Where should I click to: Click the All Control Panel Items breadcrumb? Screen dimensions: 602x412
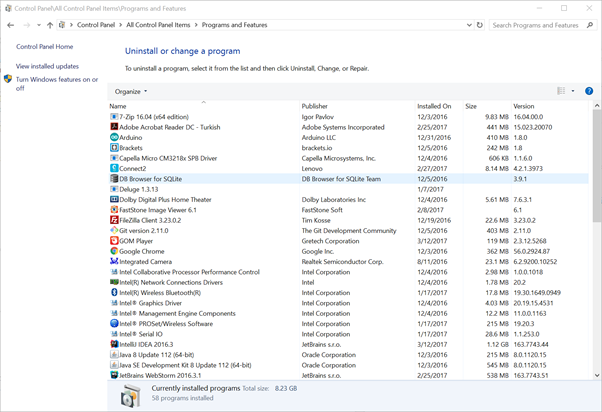tap(158, 25)
